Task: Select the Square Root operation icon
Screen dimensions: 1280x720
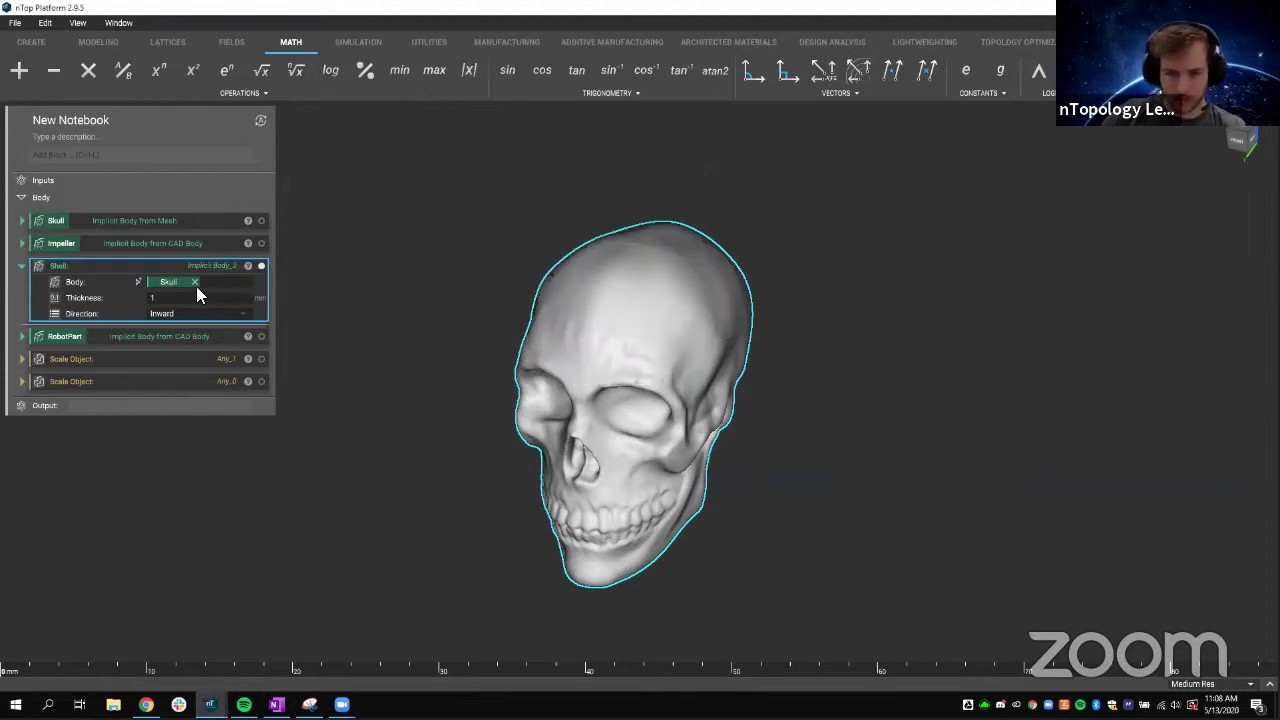Action: [x=261, y=70]
